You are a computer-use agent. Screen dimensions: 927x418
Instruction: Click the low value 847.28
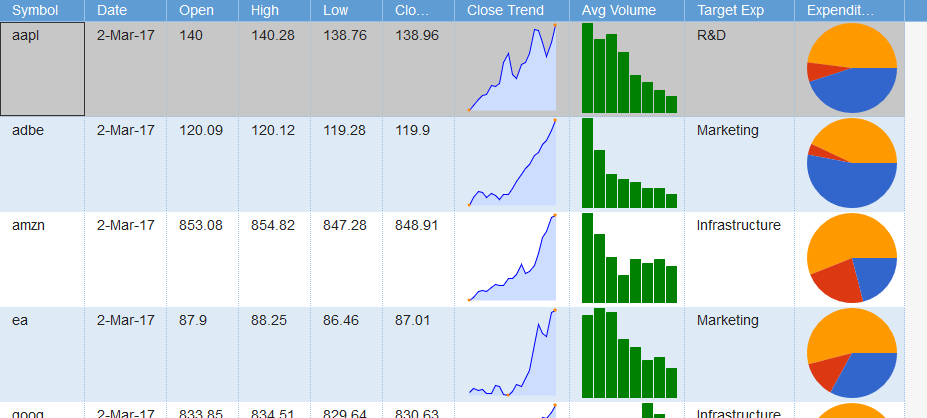point(345,225)
